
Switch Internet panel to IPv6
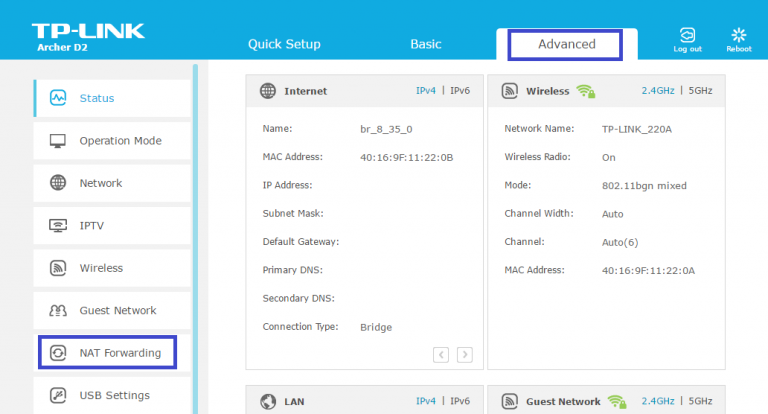[x=461, y=91]
